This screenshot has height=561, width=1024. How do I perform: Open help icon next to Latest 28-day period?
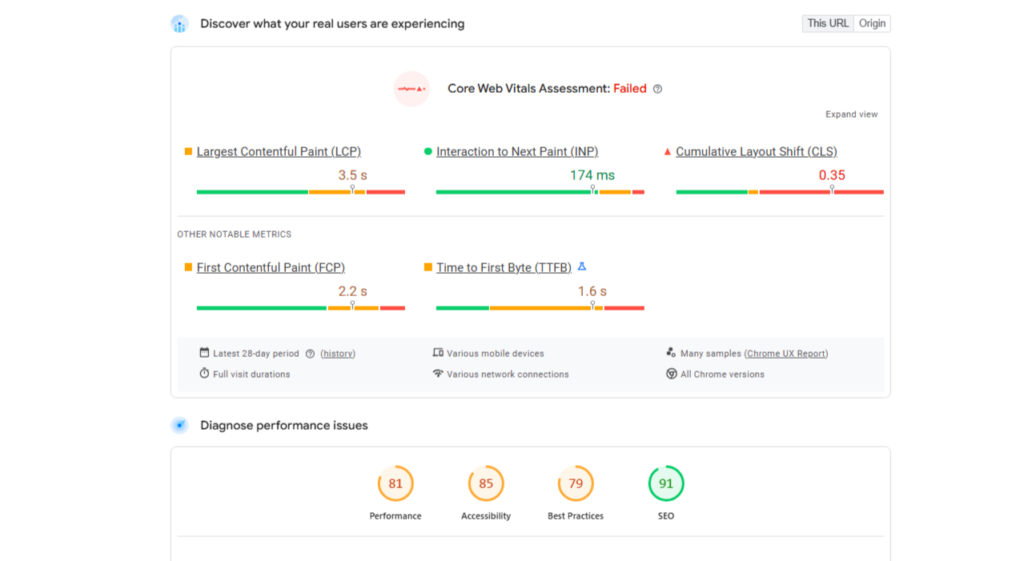point(310,353)
